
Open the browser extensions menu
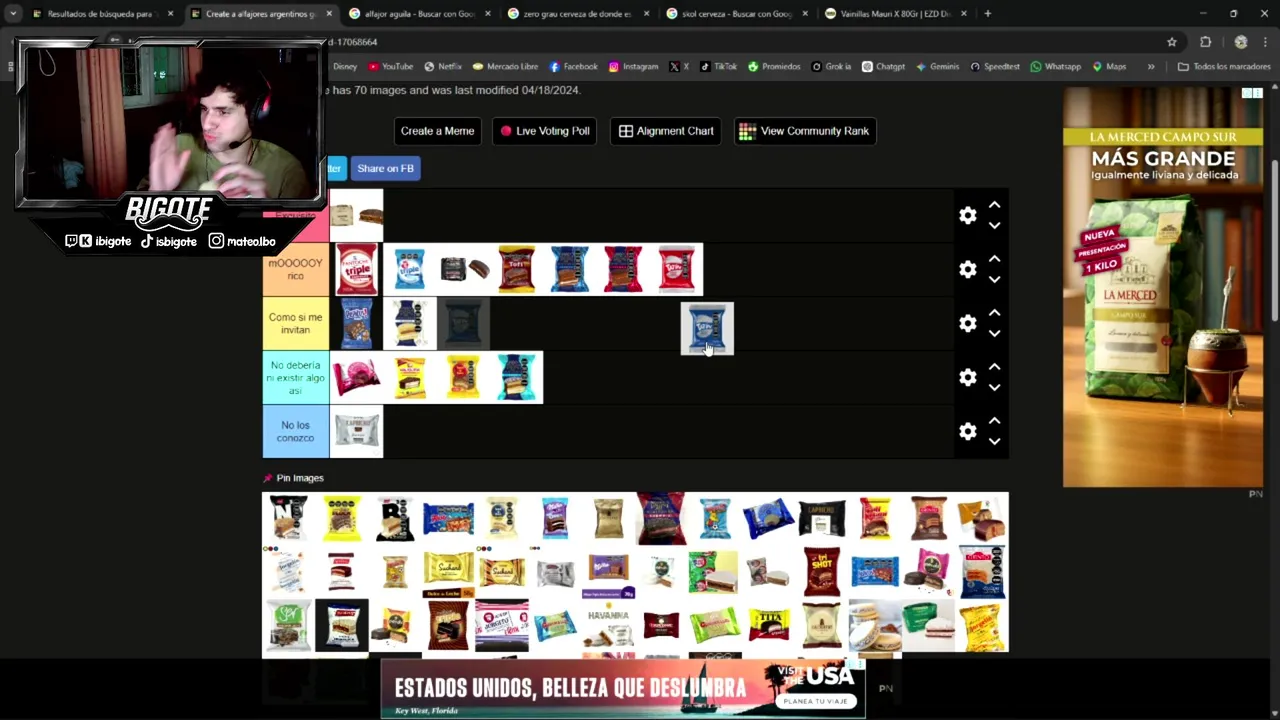pos(1205,42)
